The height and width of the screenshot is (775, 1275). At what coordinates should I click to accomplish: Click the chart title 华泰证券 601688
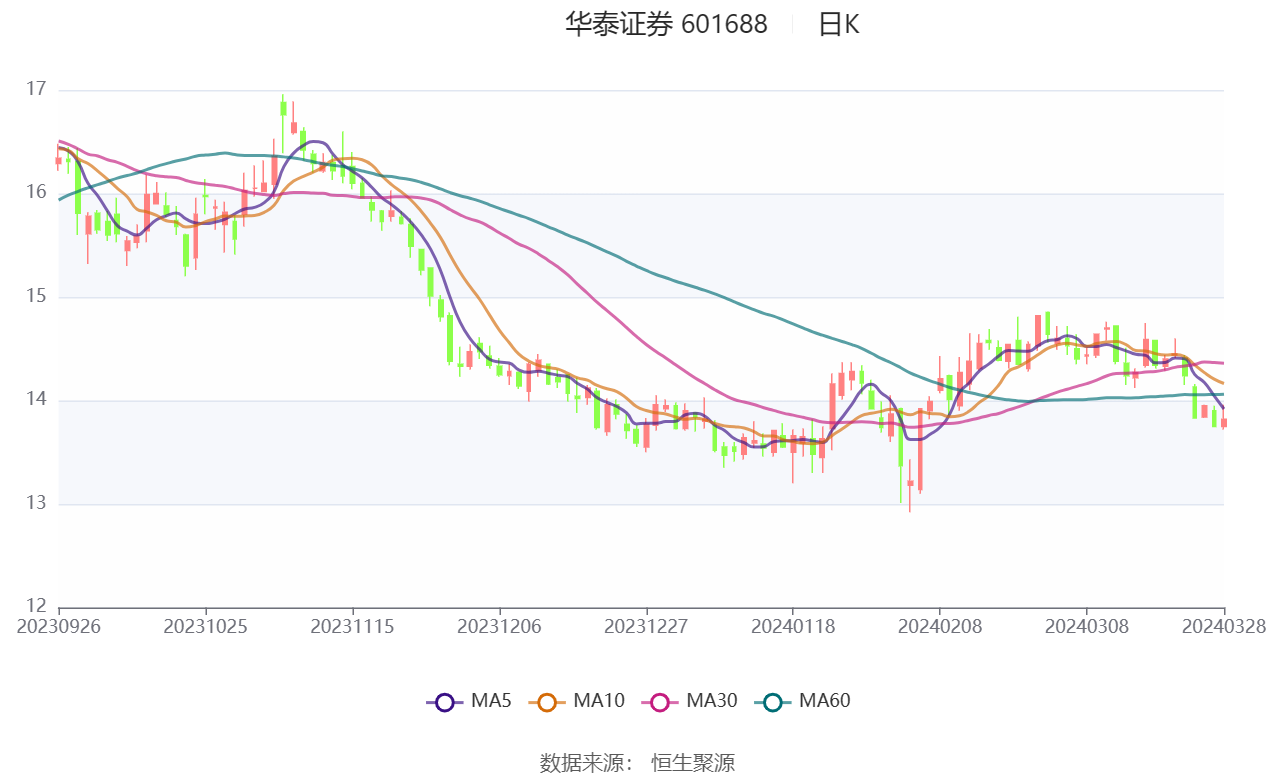[666, 25]
